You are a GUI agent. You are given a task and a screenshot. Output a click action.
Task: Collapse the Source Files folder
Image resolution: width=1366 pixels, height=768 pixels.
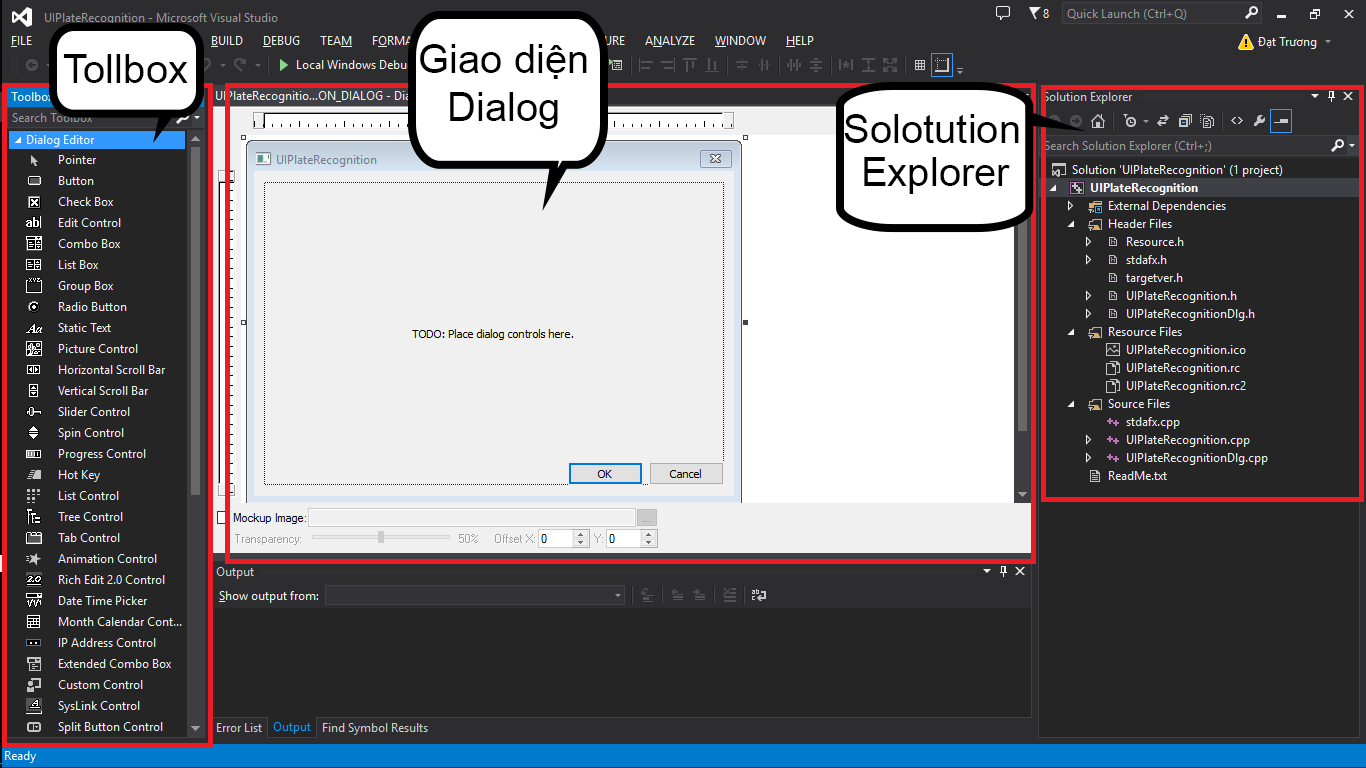(1070, 404)
